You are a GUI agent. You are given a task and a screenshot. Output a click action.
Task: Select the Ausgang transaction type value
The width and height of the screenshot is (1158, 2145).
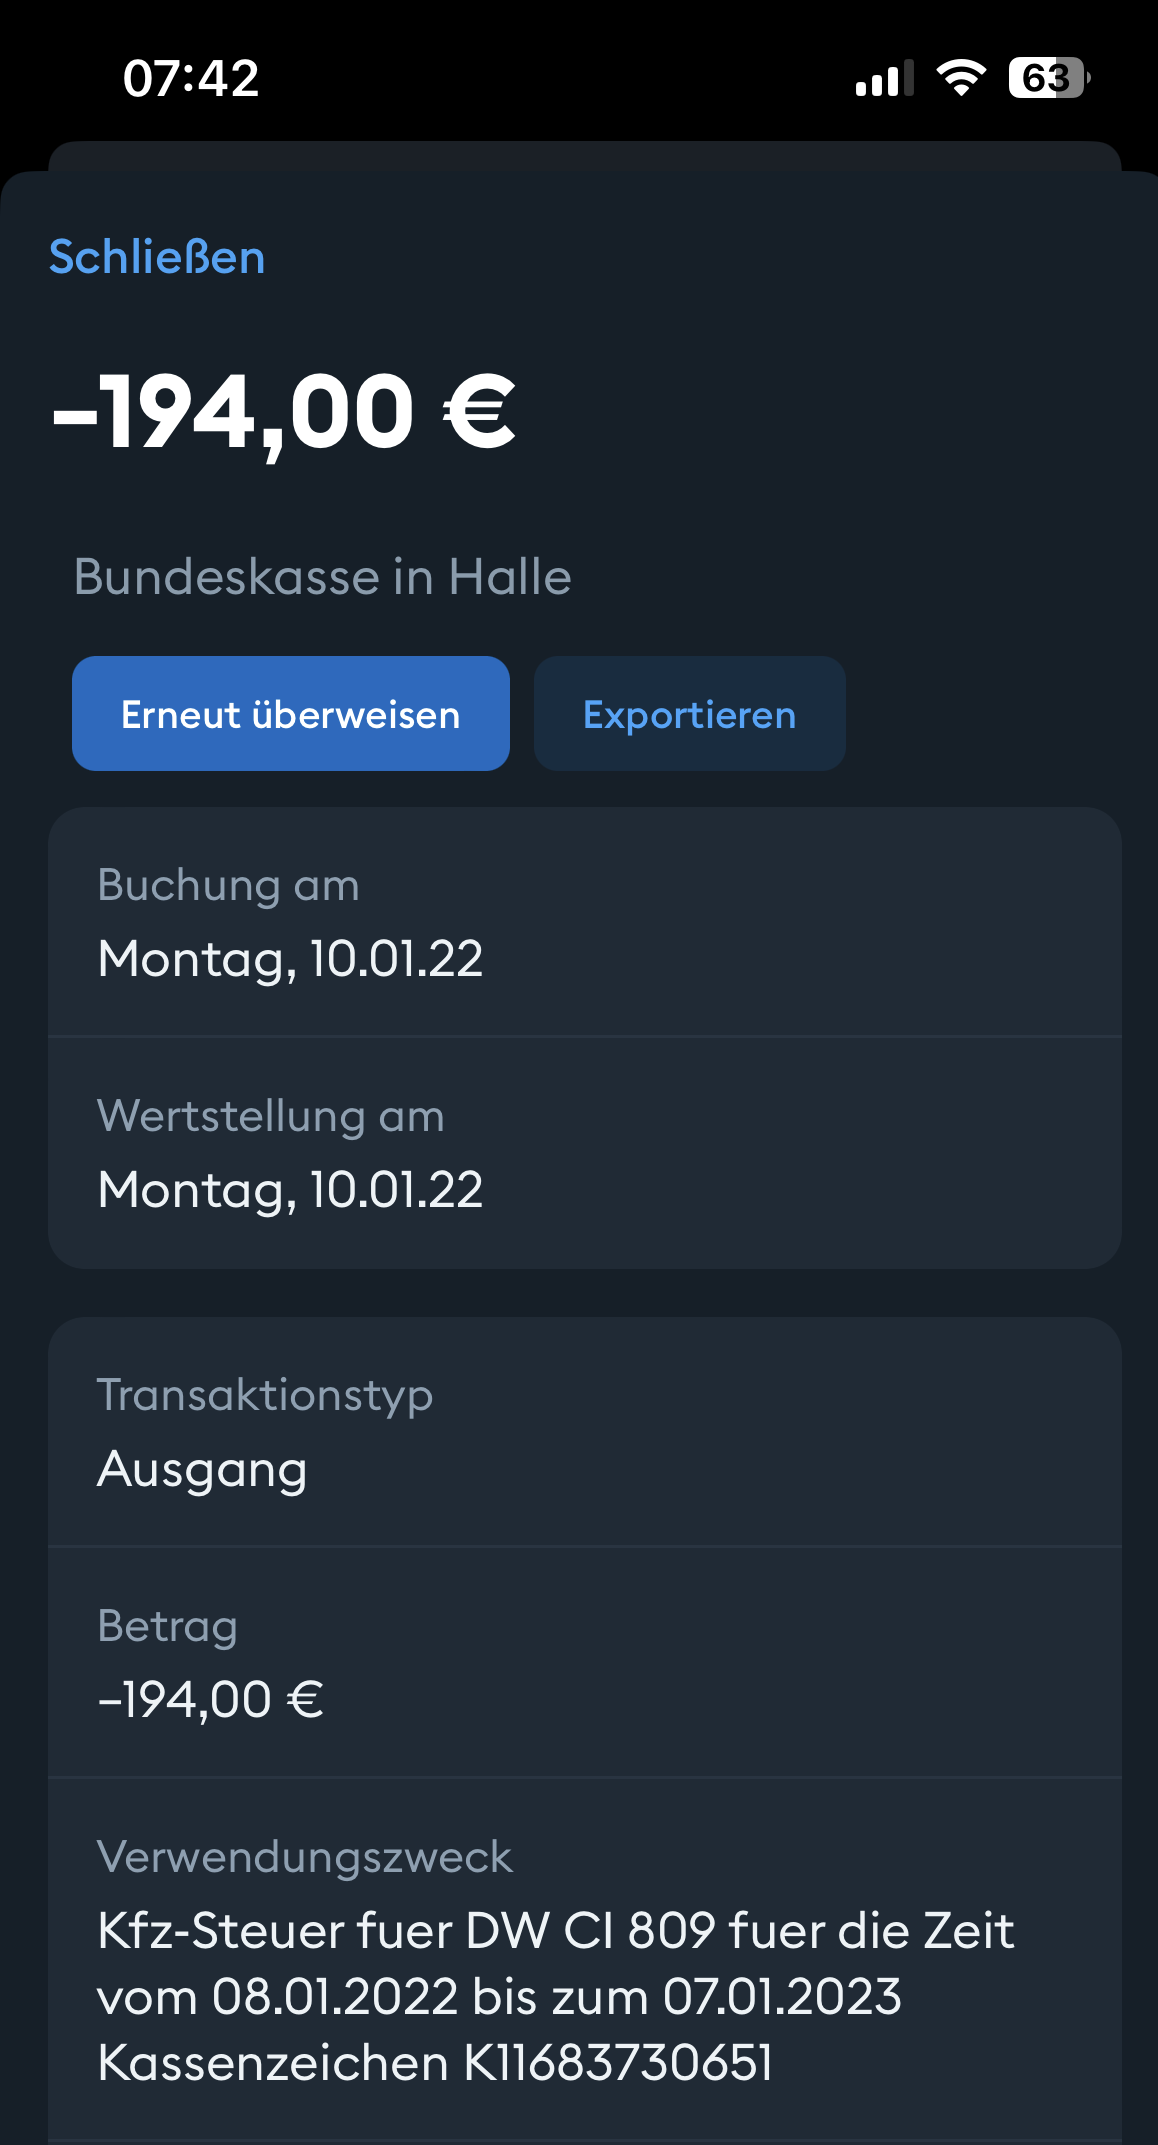pos(202,1469)
